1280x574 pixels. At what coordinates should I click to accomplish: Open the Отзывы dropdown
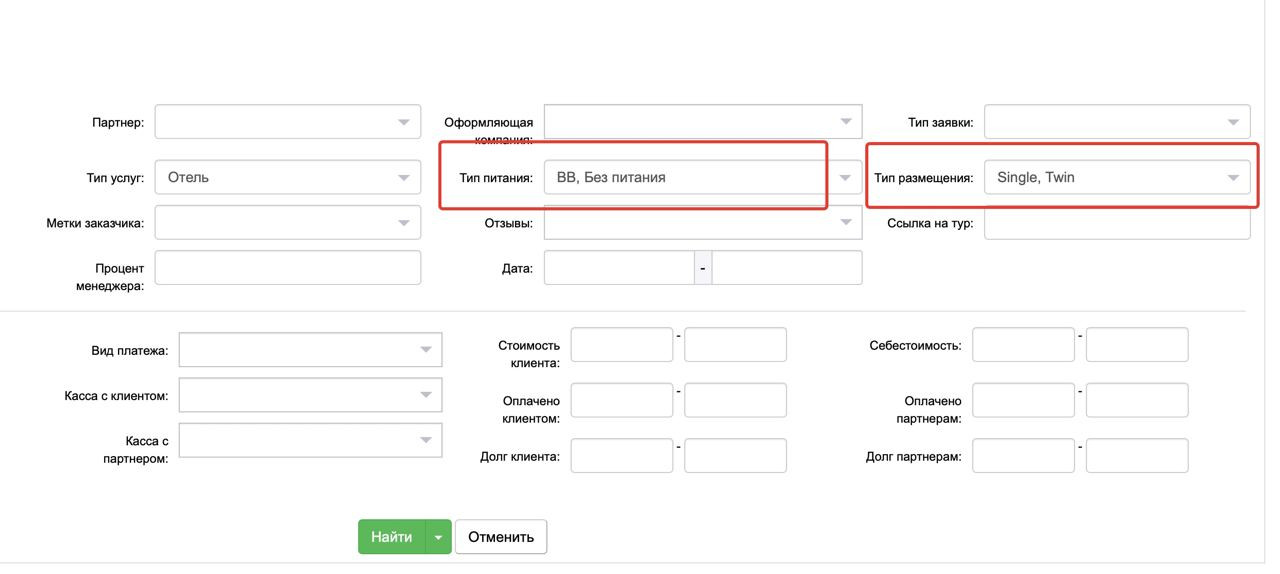(702, 223)
